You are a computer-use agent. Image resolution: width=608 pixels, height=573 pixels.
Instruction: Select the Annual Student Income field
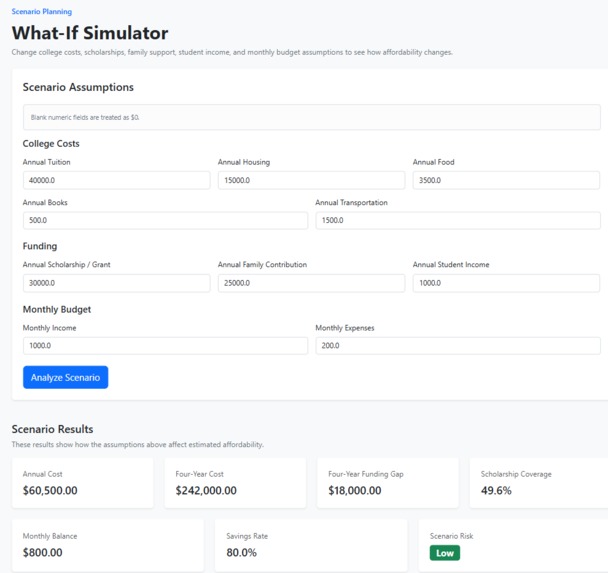(506, 283)
